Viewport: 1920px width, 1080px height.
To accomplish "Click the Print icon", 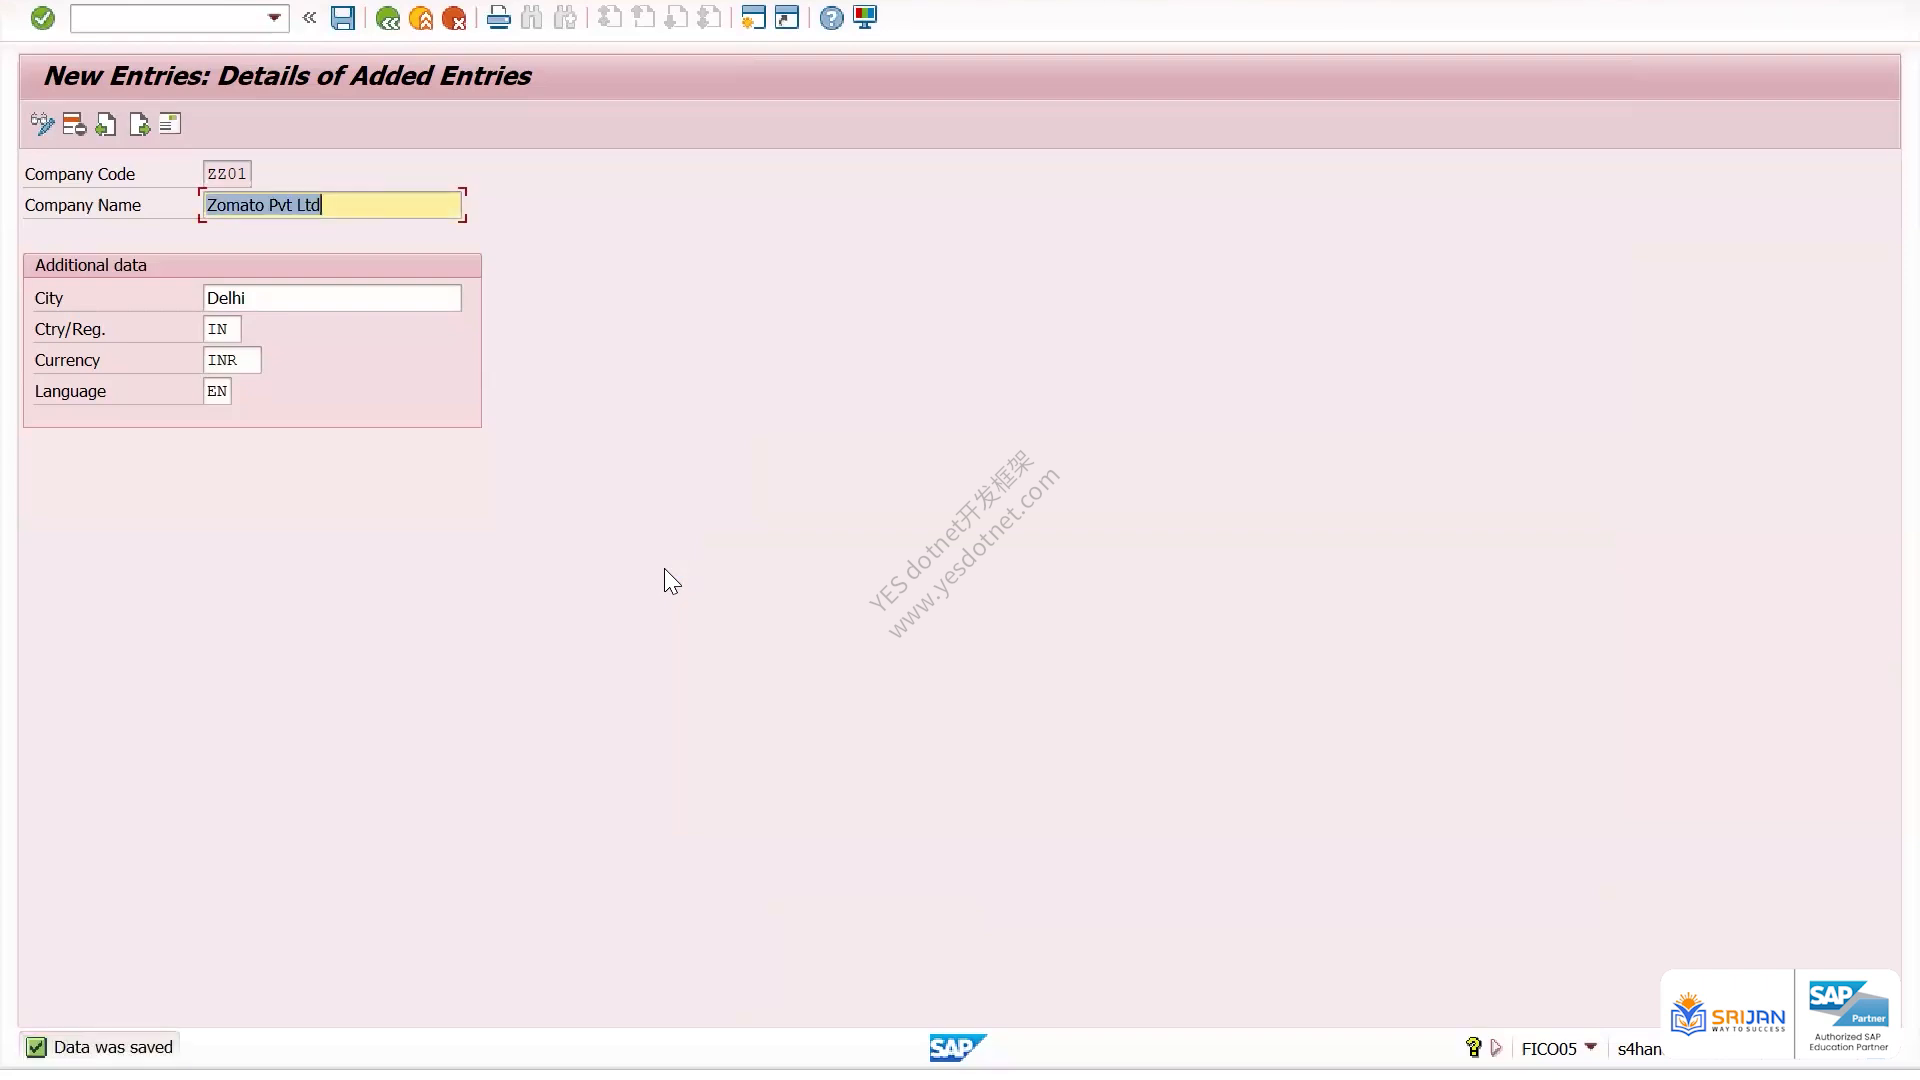I will (498, 18).
